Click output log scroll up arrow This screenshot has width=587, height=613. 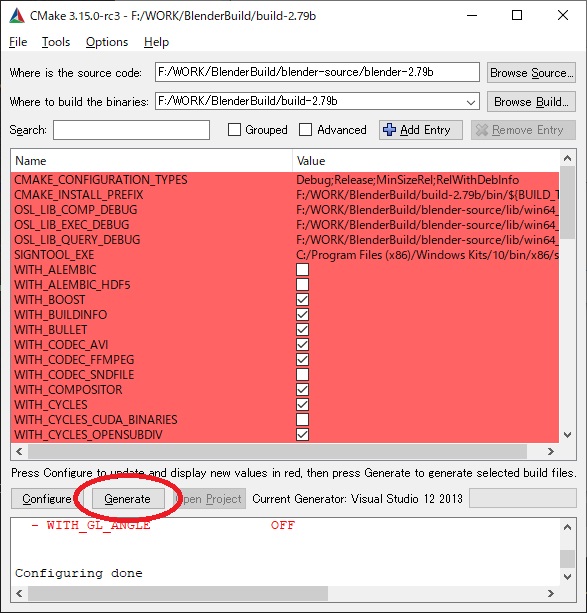(567, 527)
